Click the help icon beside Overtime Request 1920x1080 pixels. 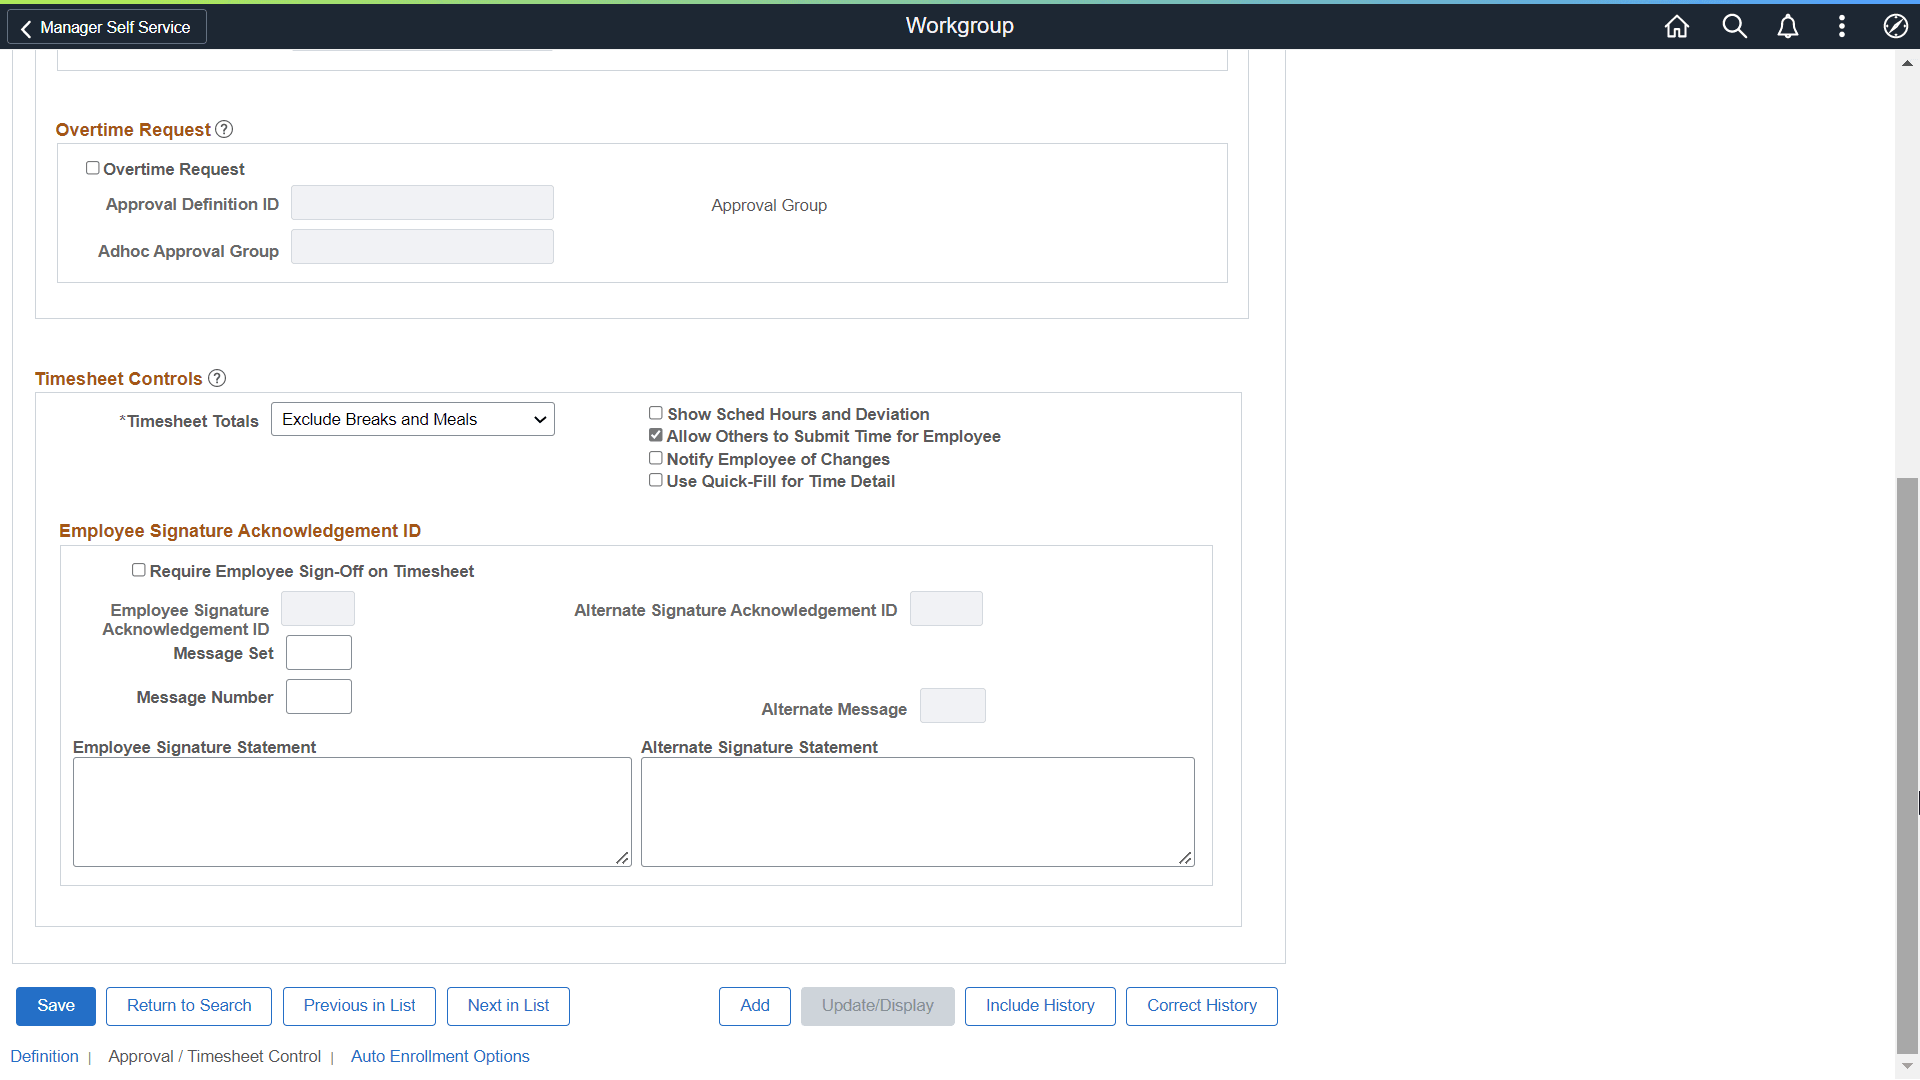(x=223, y=129)
